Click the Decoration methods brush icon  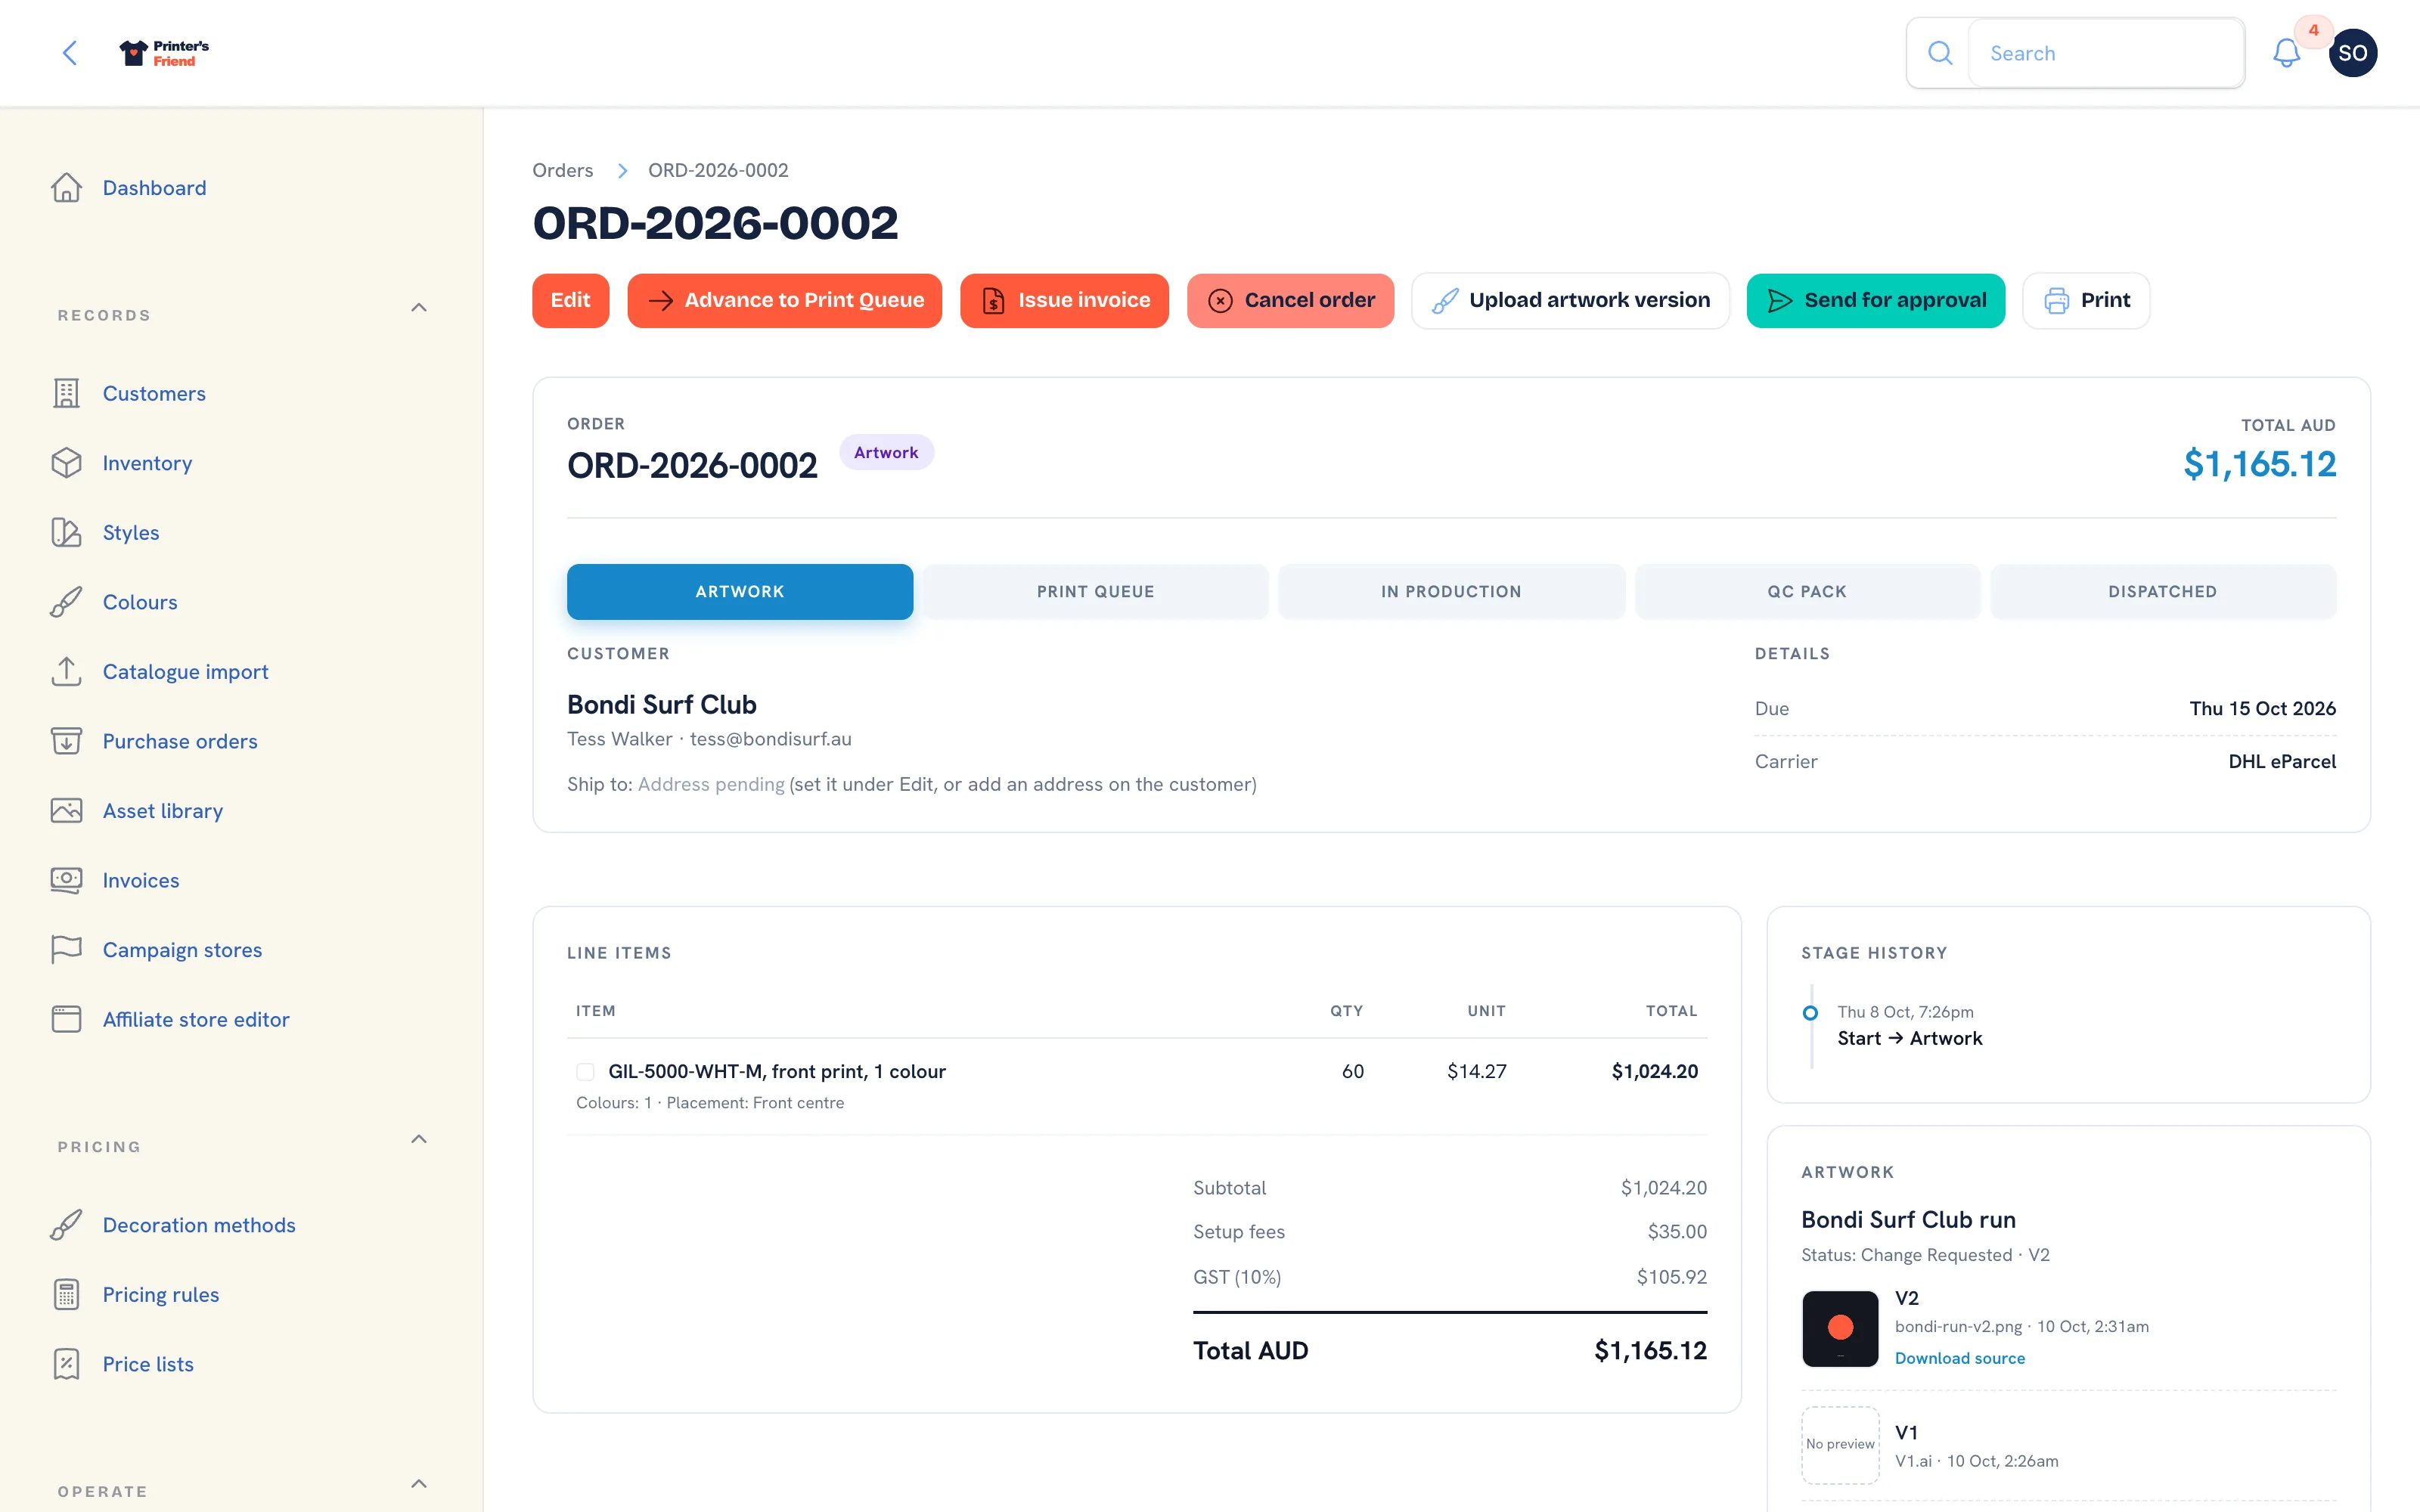point(67,1225)
